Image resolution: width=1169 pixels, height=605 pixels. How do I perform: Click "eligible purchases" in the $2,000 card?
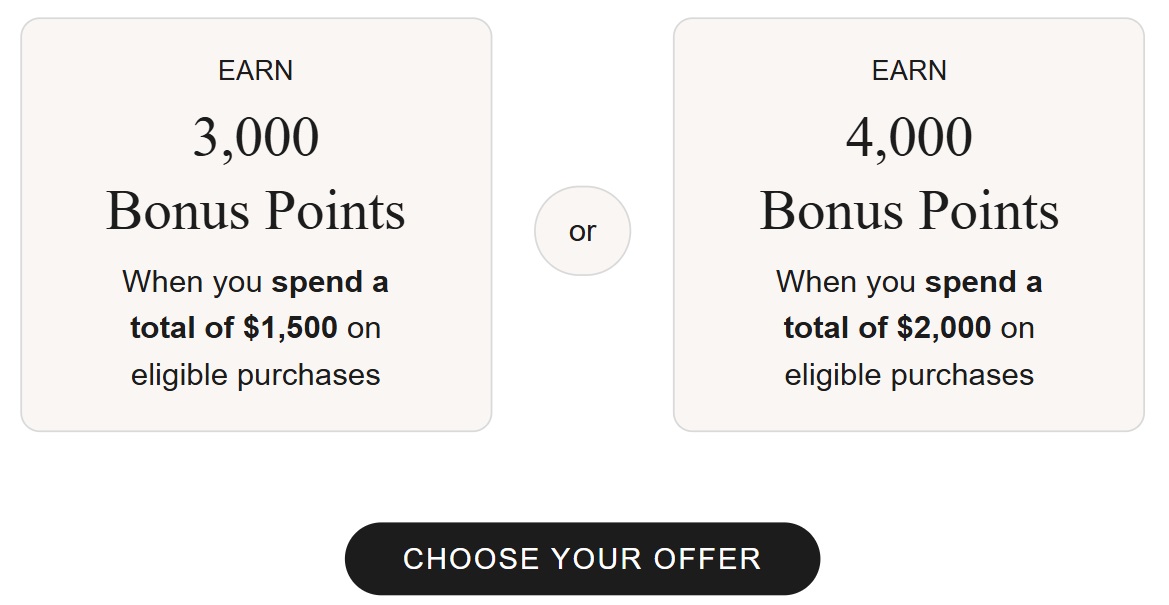(x=909, y=375)
